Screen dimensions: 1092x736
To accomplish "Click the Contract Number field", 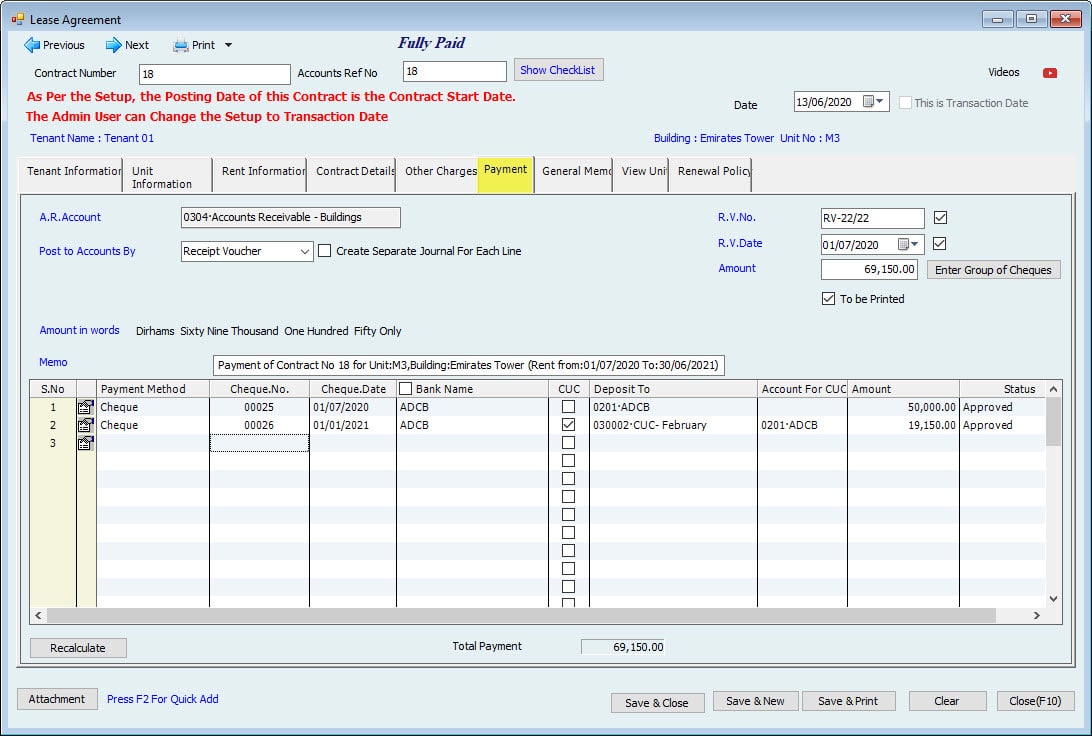I will click(214, 74).
